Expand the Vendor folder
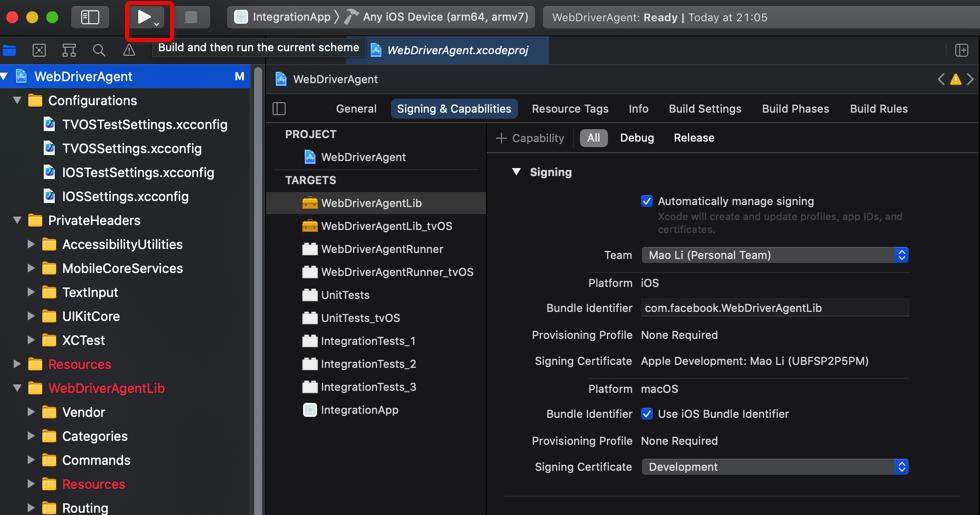Image resolution: width=980 pixels, height=515 pixels. pyautogui.click(x=31, y=412)
